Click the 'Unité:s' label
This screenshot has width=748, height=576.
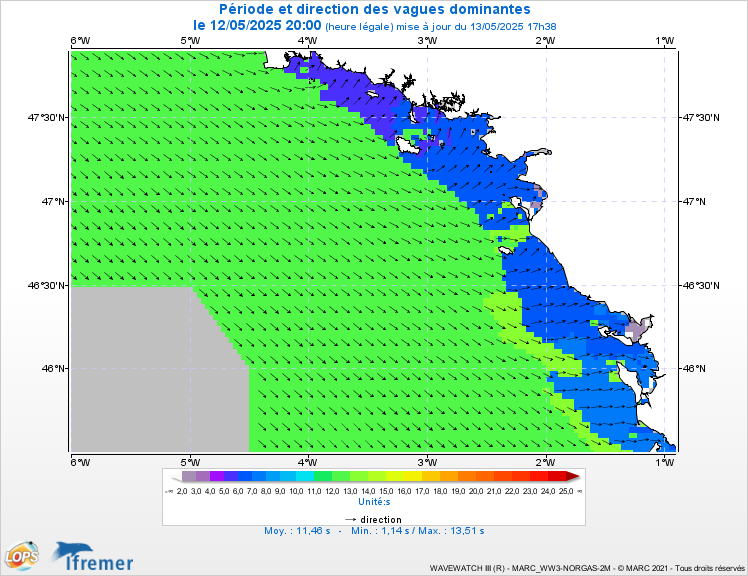pyautogui.click(x=374, y=502)
